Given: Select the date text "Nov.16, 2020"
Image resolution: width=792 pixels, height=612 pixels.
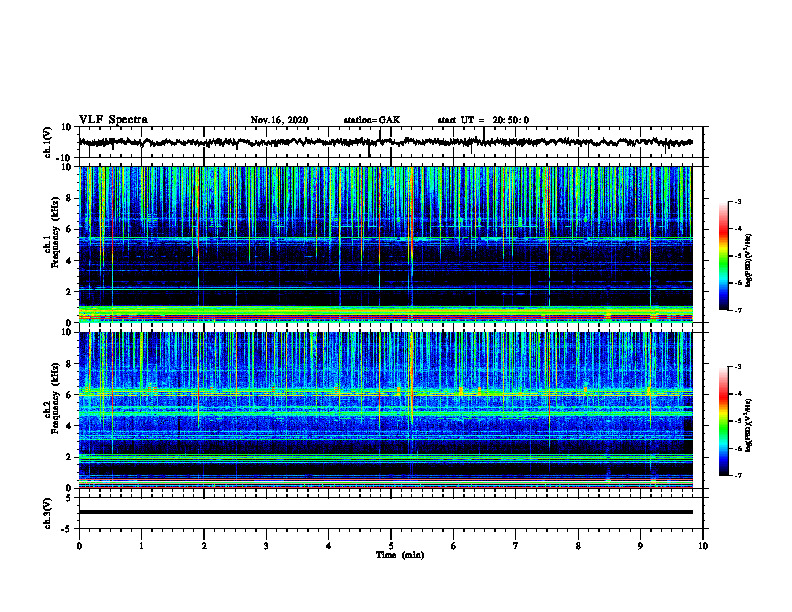Looking at the screenshot, I should click(279, 120).
